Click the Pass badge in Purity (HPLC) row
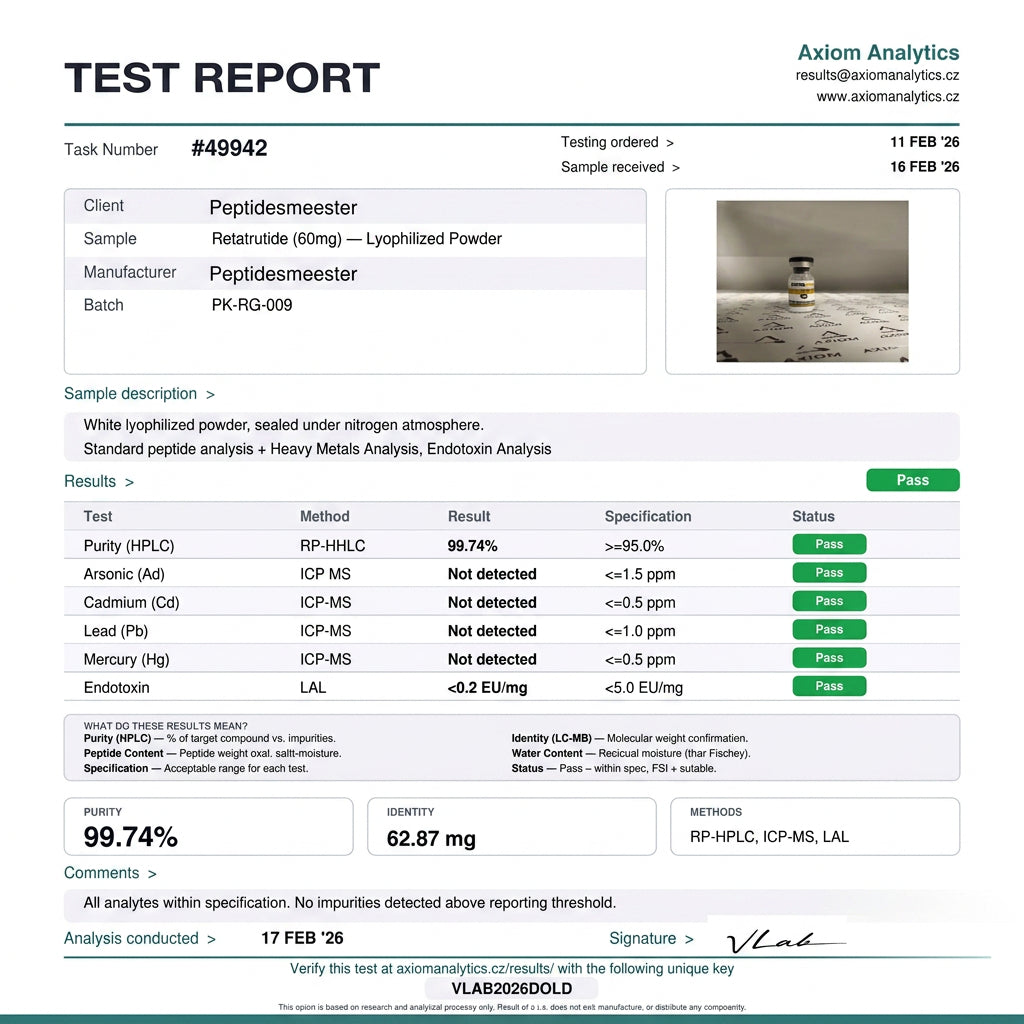The image size is (1024, 1024). (x=829, y=544)
